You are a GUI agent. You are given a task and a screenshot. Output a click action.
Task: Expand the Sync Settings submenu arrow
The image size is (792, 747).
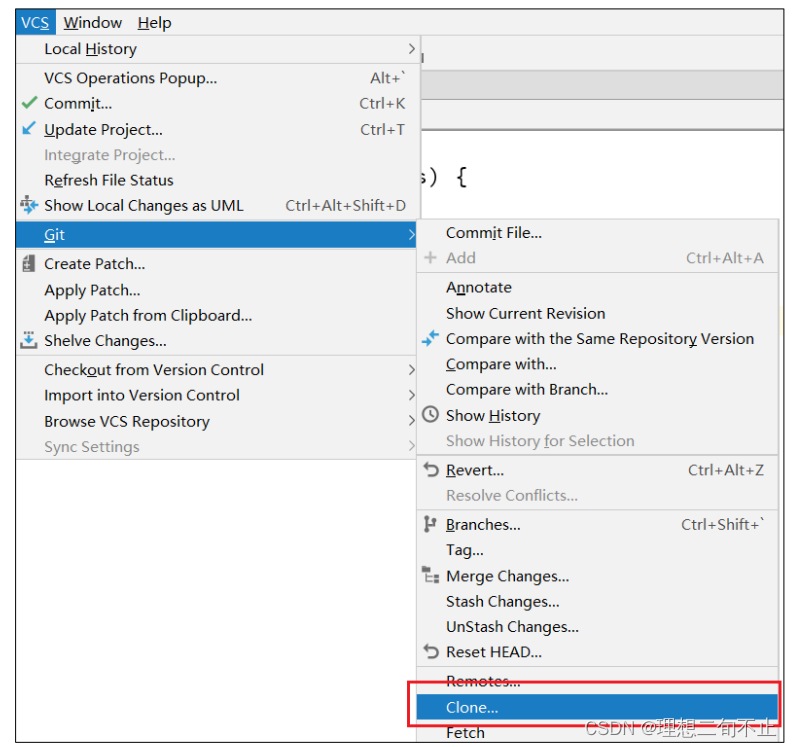(412, 446)
